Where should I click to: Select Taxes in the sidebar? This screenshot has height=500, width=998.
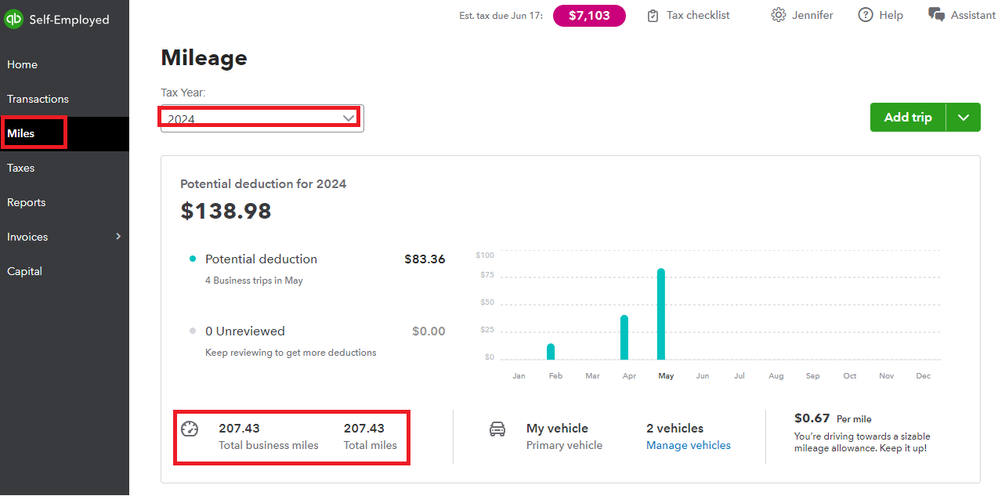click(21, 168)
